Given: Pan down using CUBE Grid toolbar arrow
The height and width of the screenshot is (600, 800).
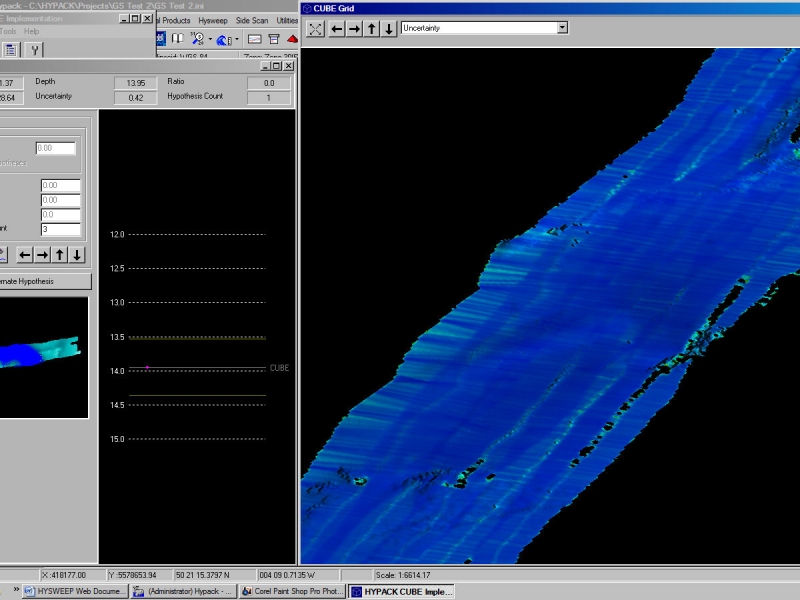Looking at the screenshot, I should (389, 29).
